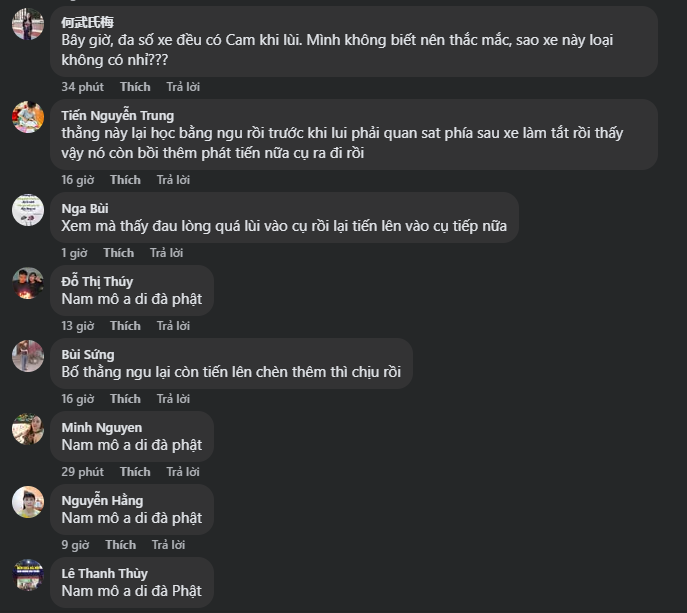687x613 pixels.
Task: Reply to Tiến Nguyễn Trung's comment
Action: [x=173, y=180]
